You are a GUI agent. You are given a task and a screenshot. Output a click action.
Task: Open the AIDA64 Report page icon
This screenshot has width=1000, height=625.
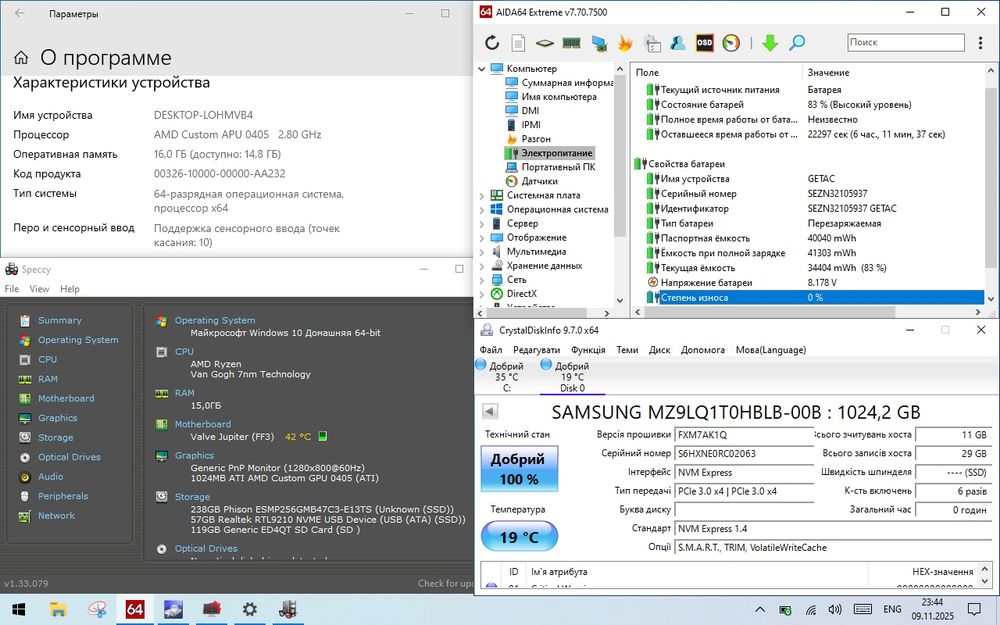(x=518, y=43)
